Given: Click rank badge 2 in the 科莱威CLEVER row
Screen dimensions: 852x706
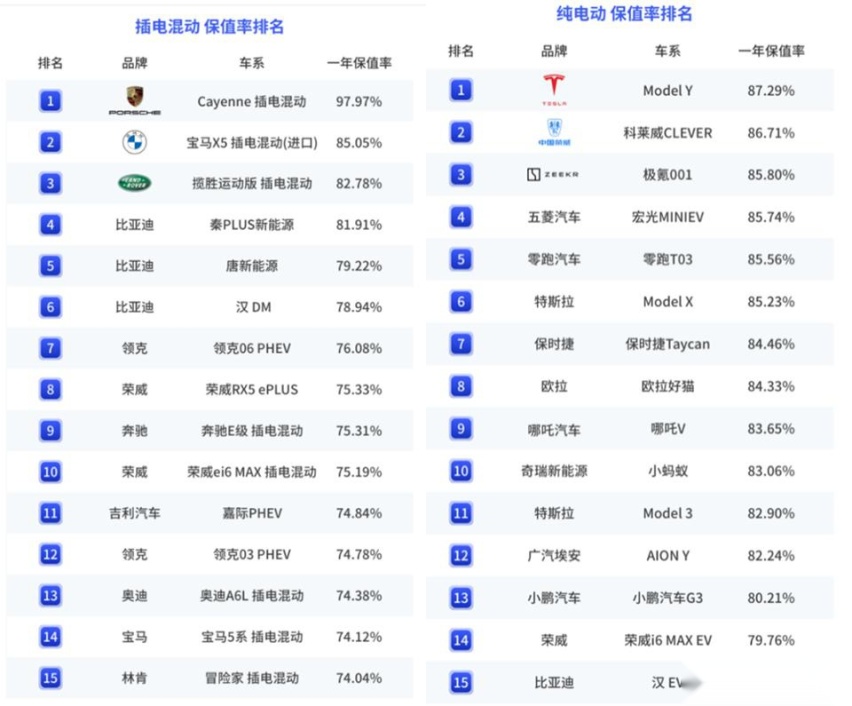Looking at the screenshot, I should click(x=461, y=132).
